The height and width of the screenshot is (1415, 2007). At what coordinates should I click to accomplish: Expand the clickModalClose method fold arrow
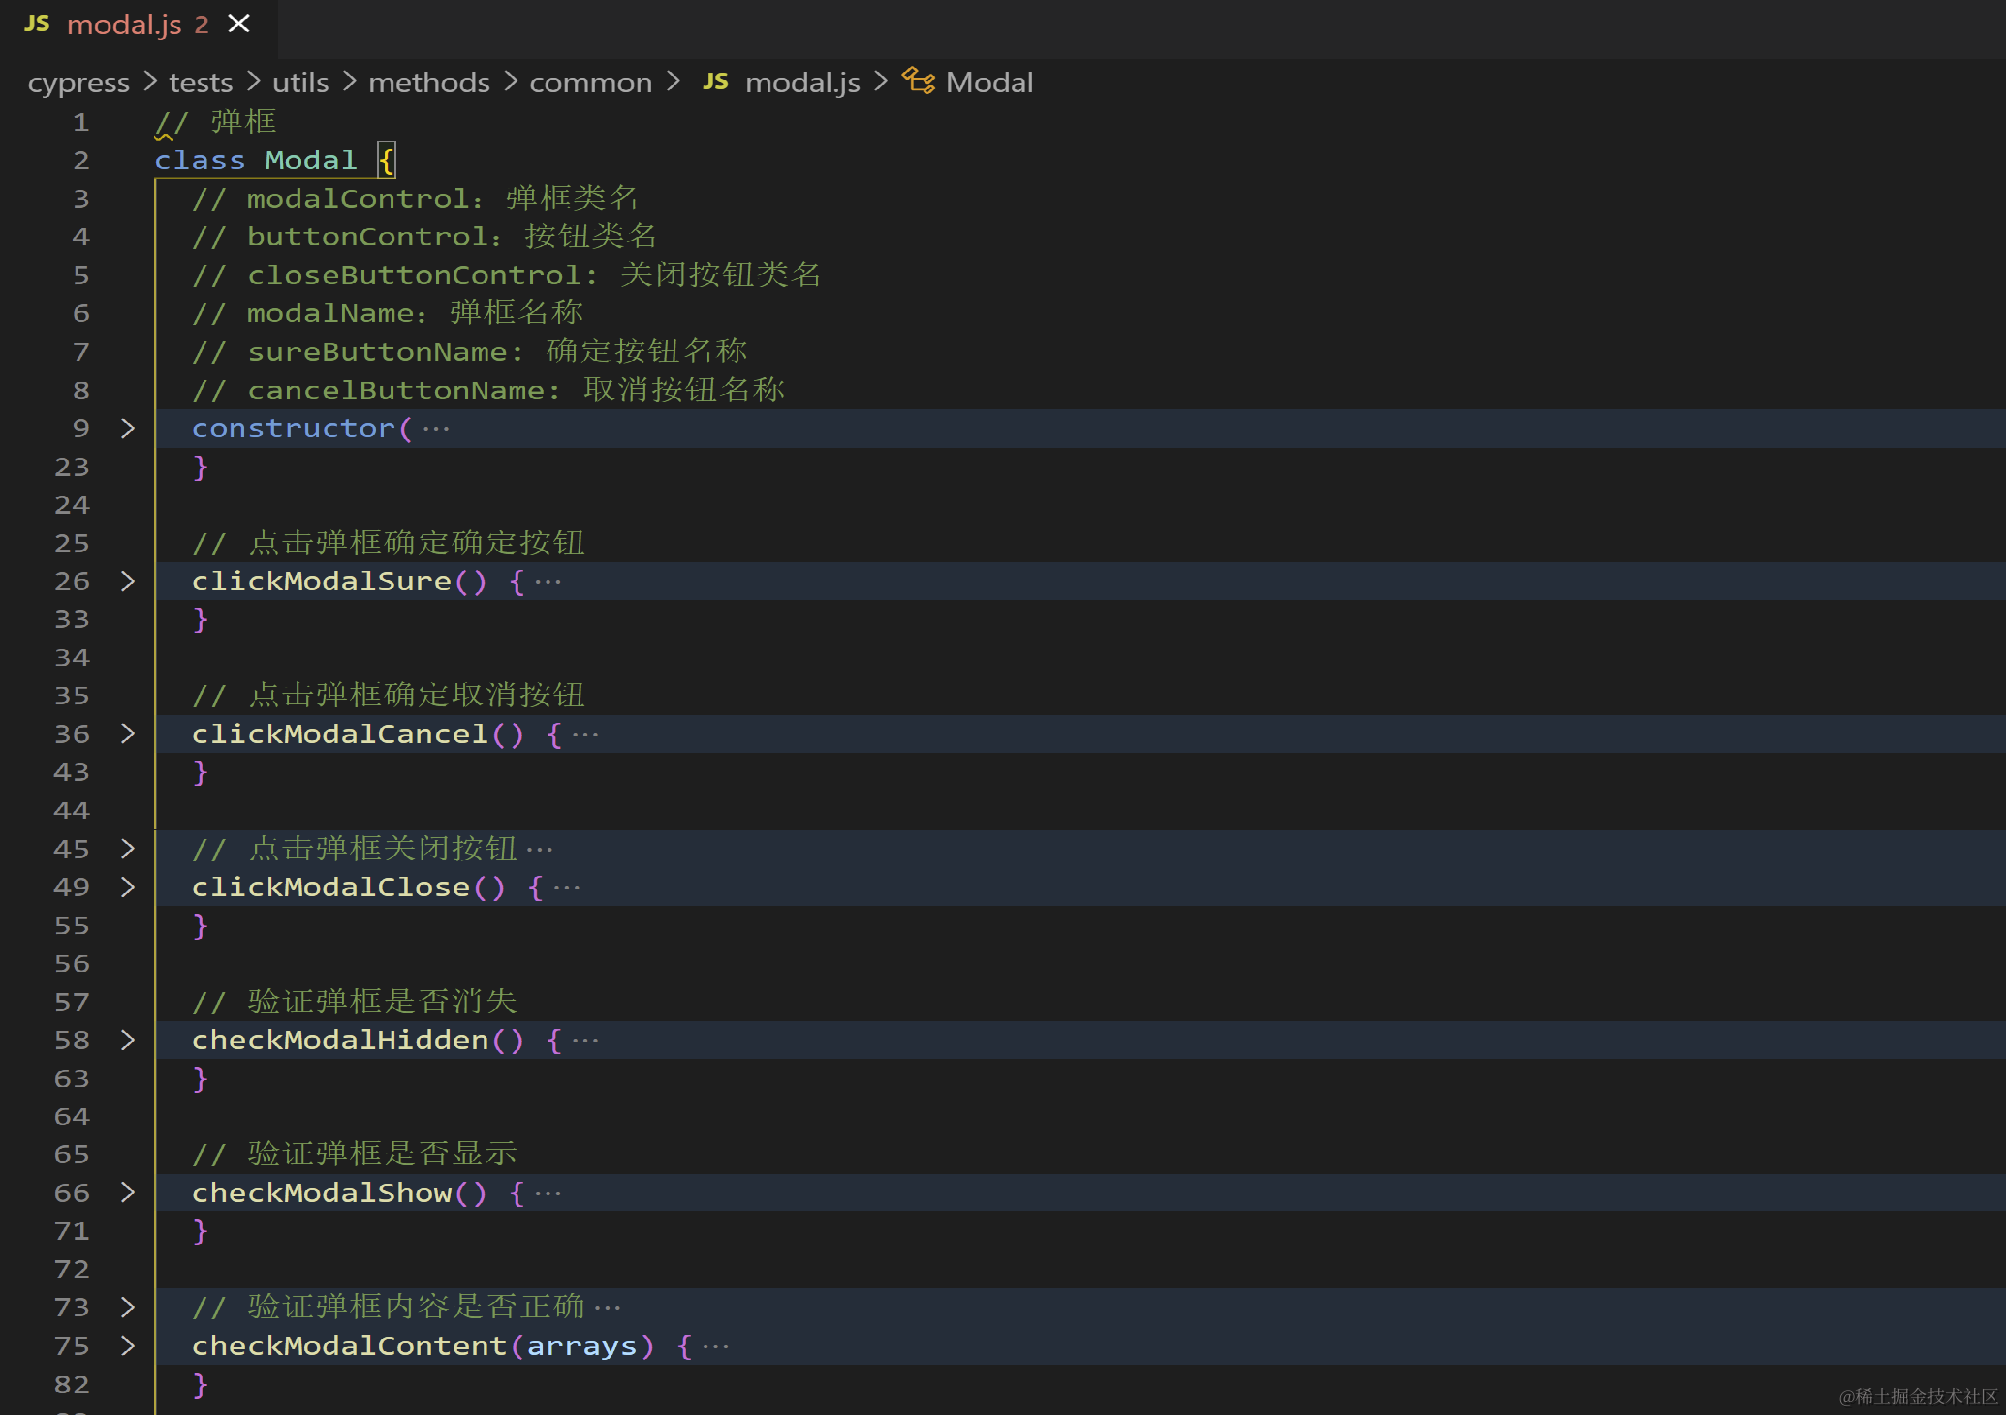(x=127, y=887)
